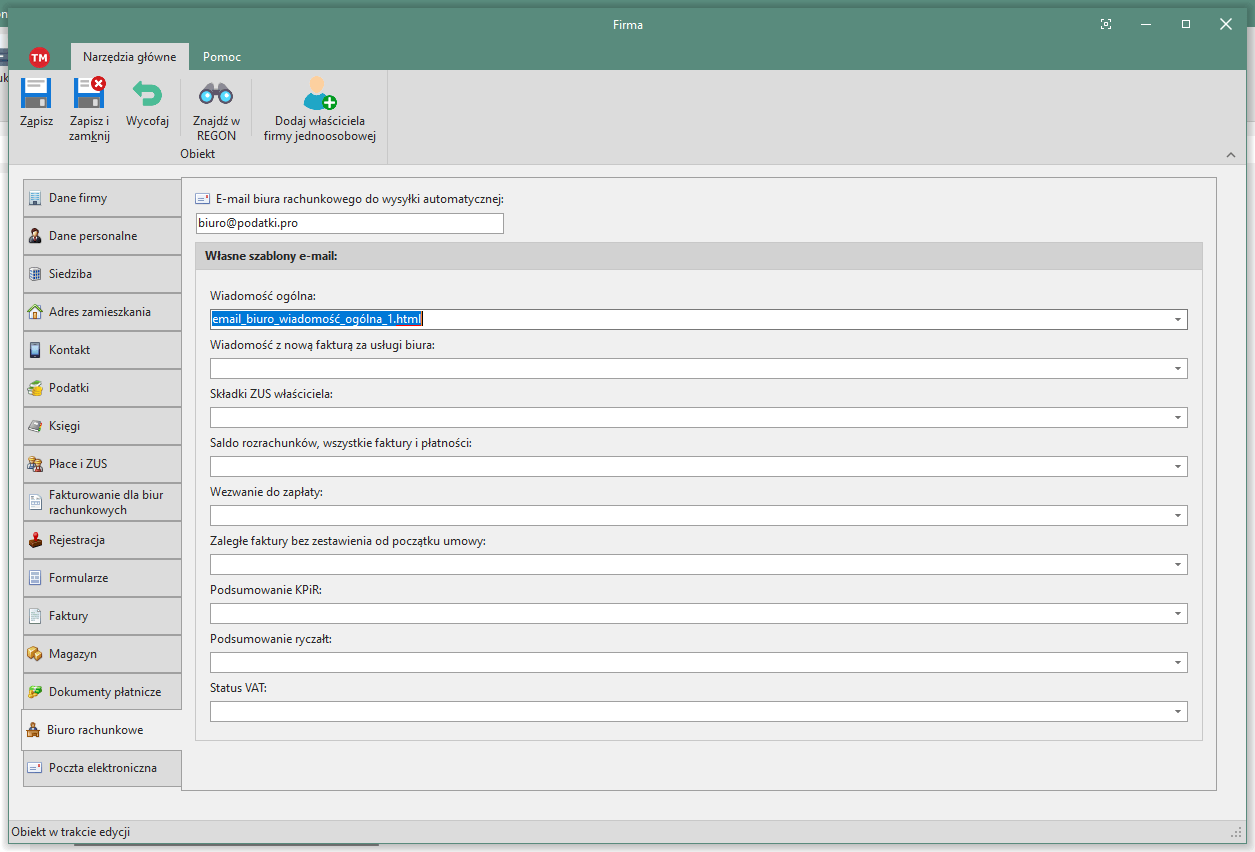The image size is (1255, 852).
Task: Expand the Składki ZUS właściciela dropdown
Action: point(1178,418)
